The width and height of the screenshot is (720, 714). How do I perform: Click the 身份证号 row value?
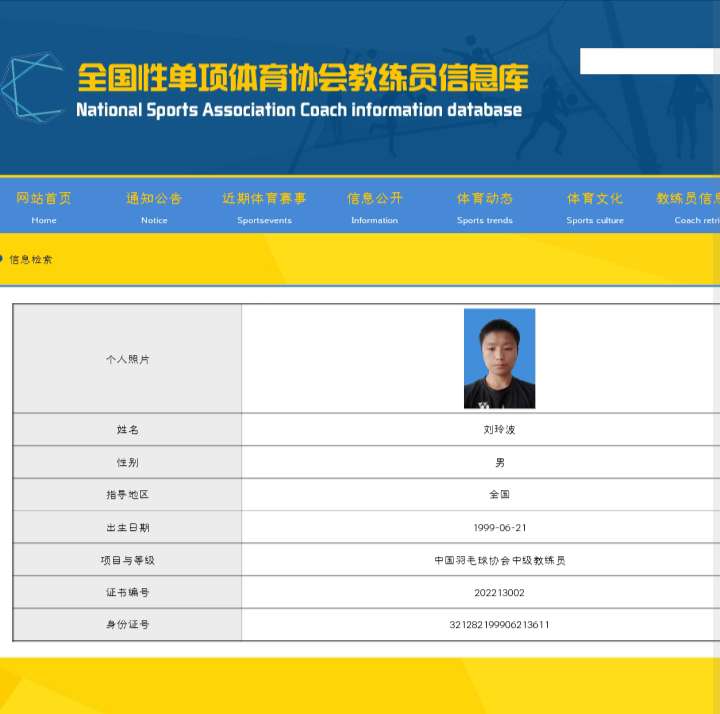(499, 624)
